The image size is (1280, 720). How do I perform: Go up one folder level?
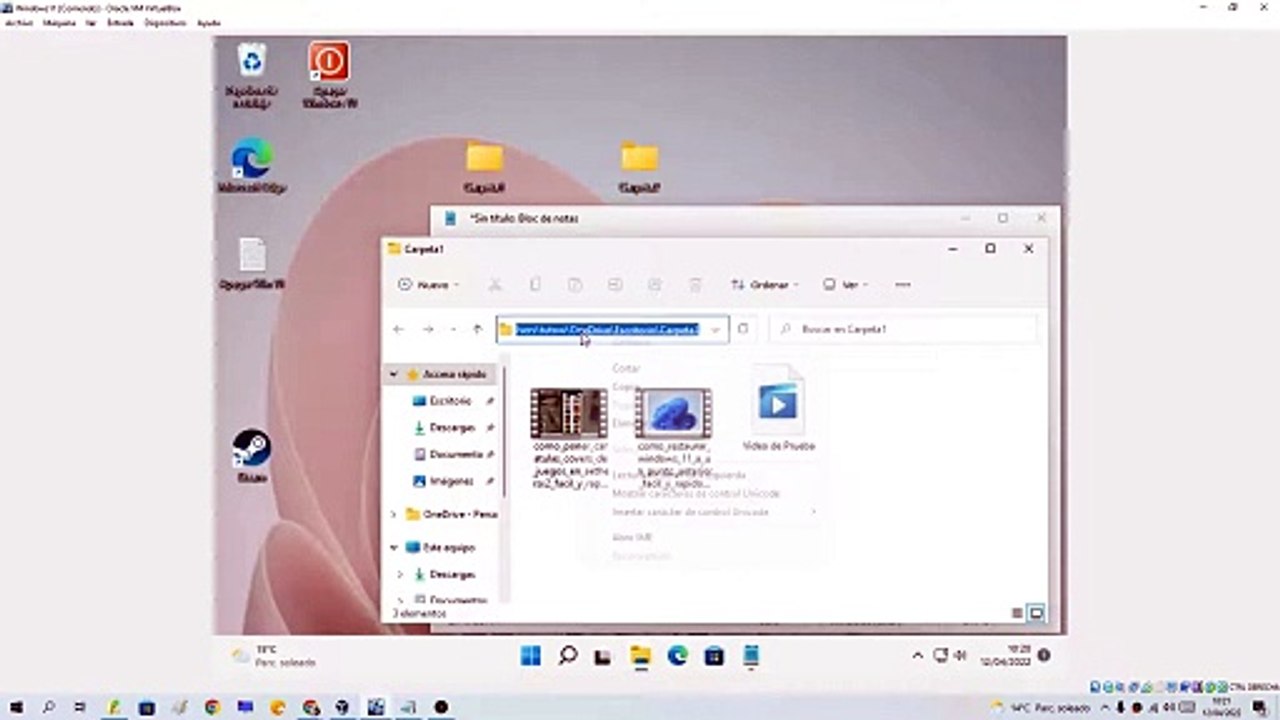point(477,329)
